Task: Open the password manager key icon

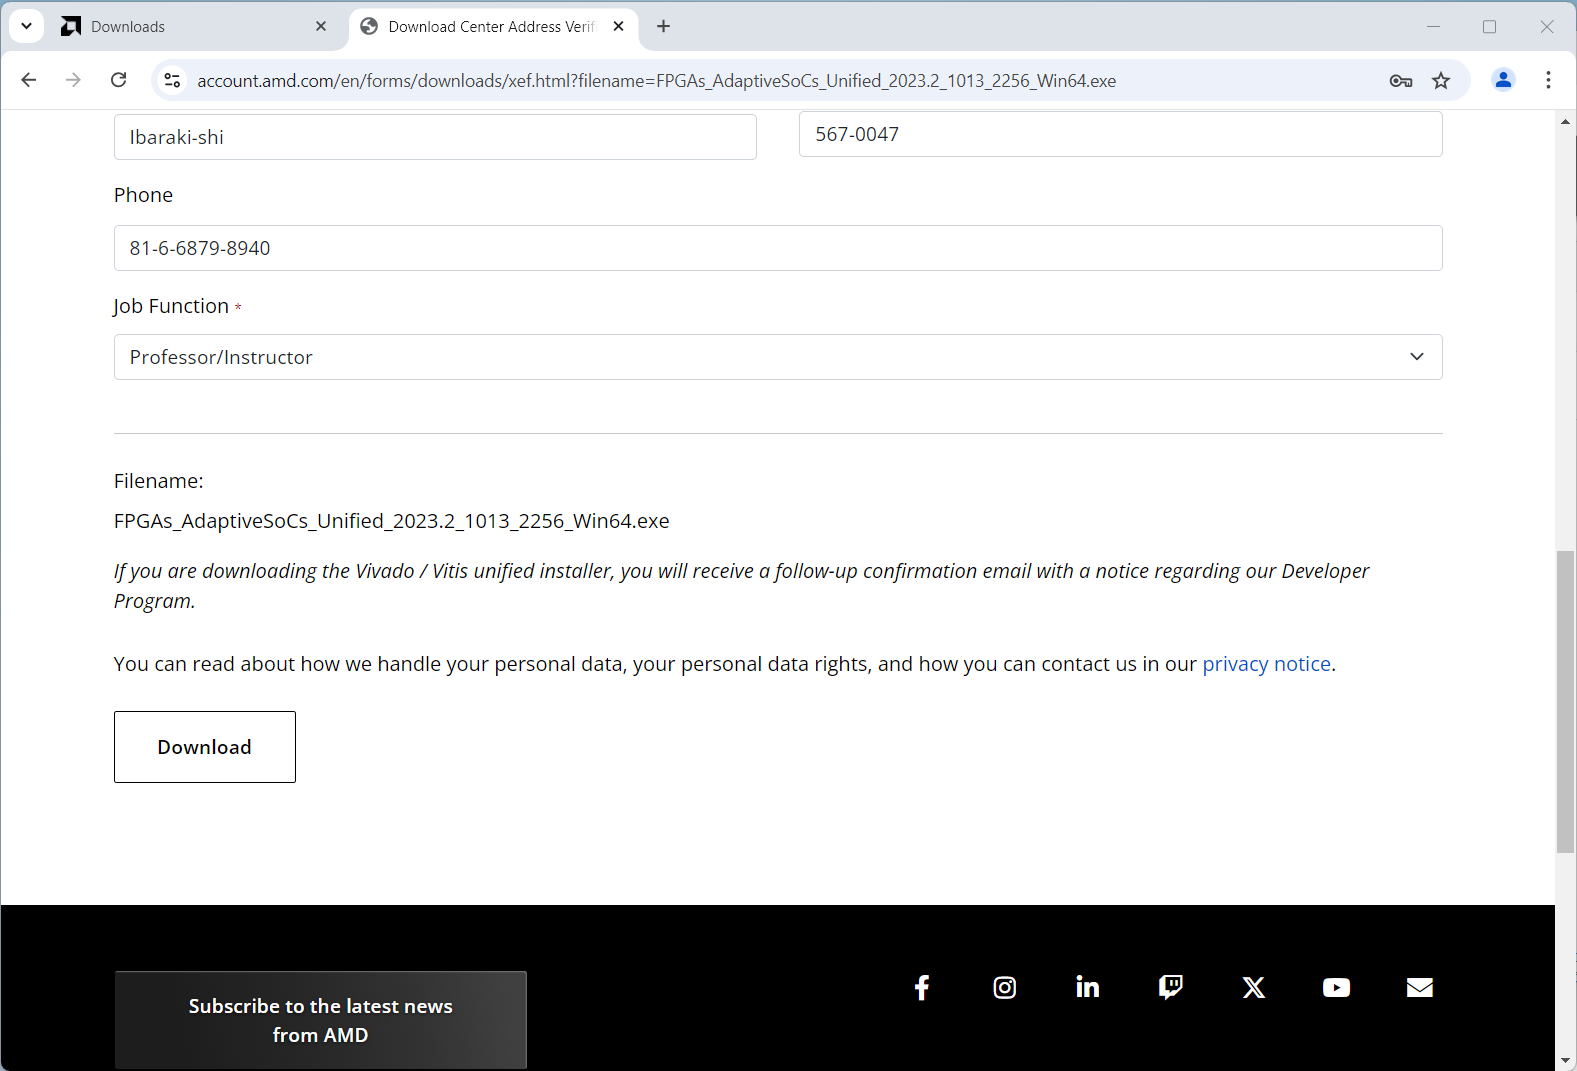Action: (1400, 81)
